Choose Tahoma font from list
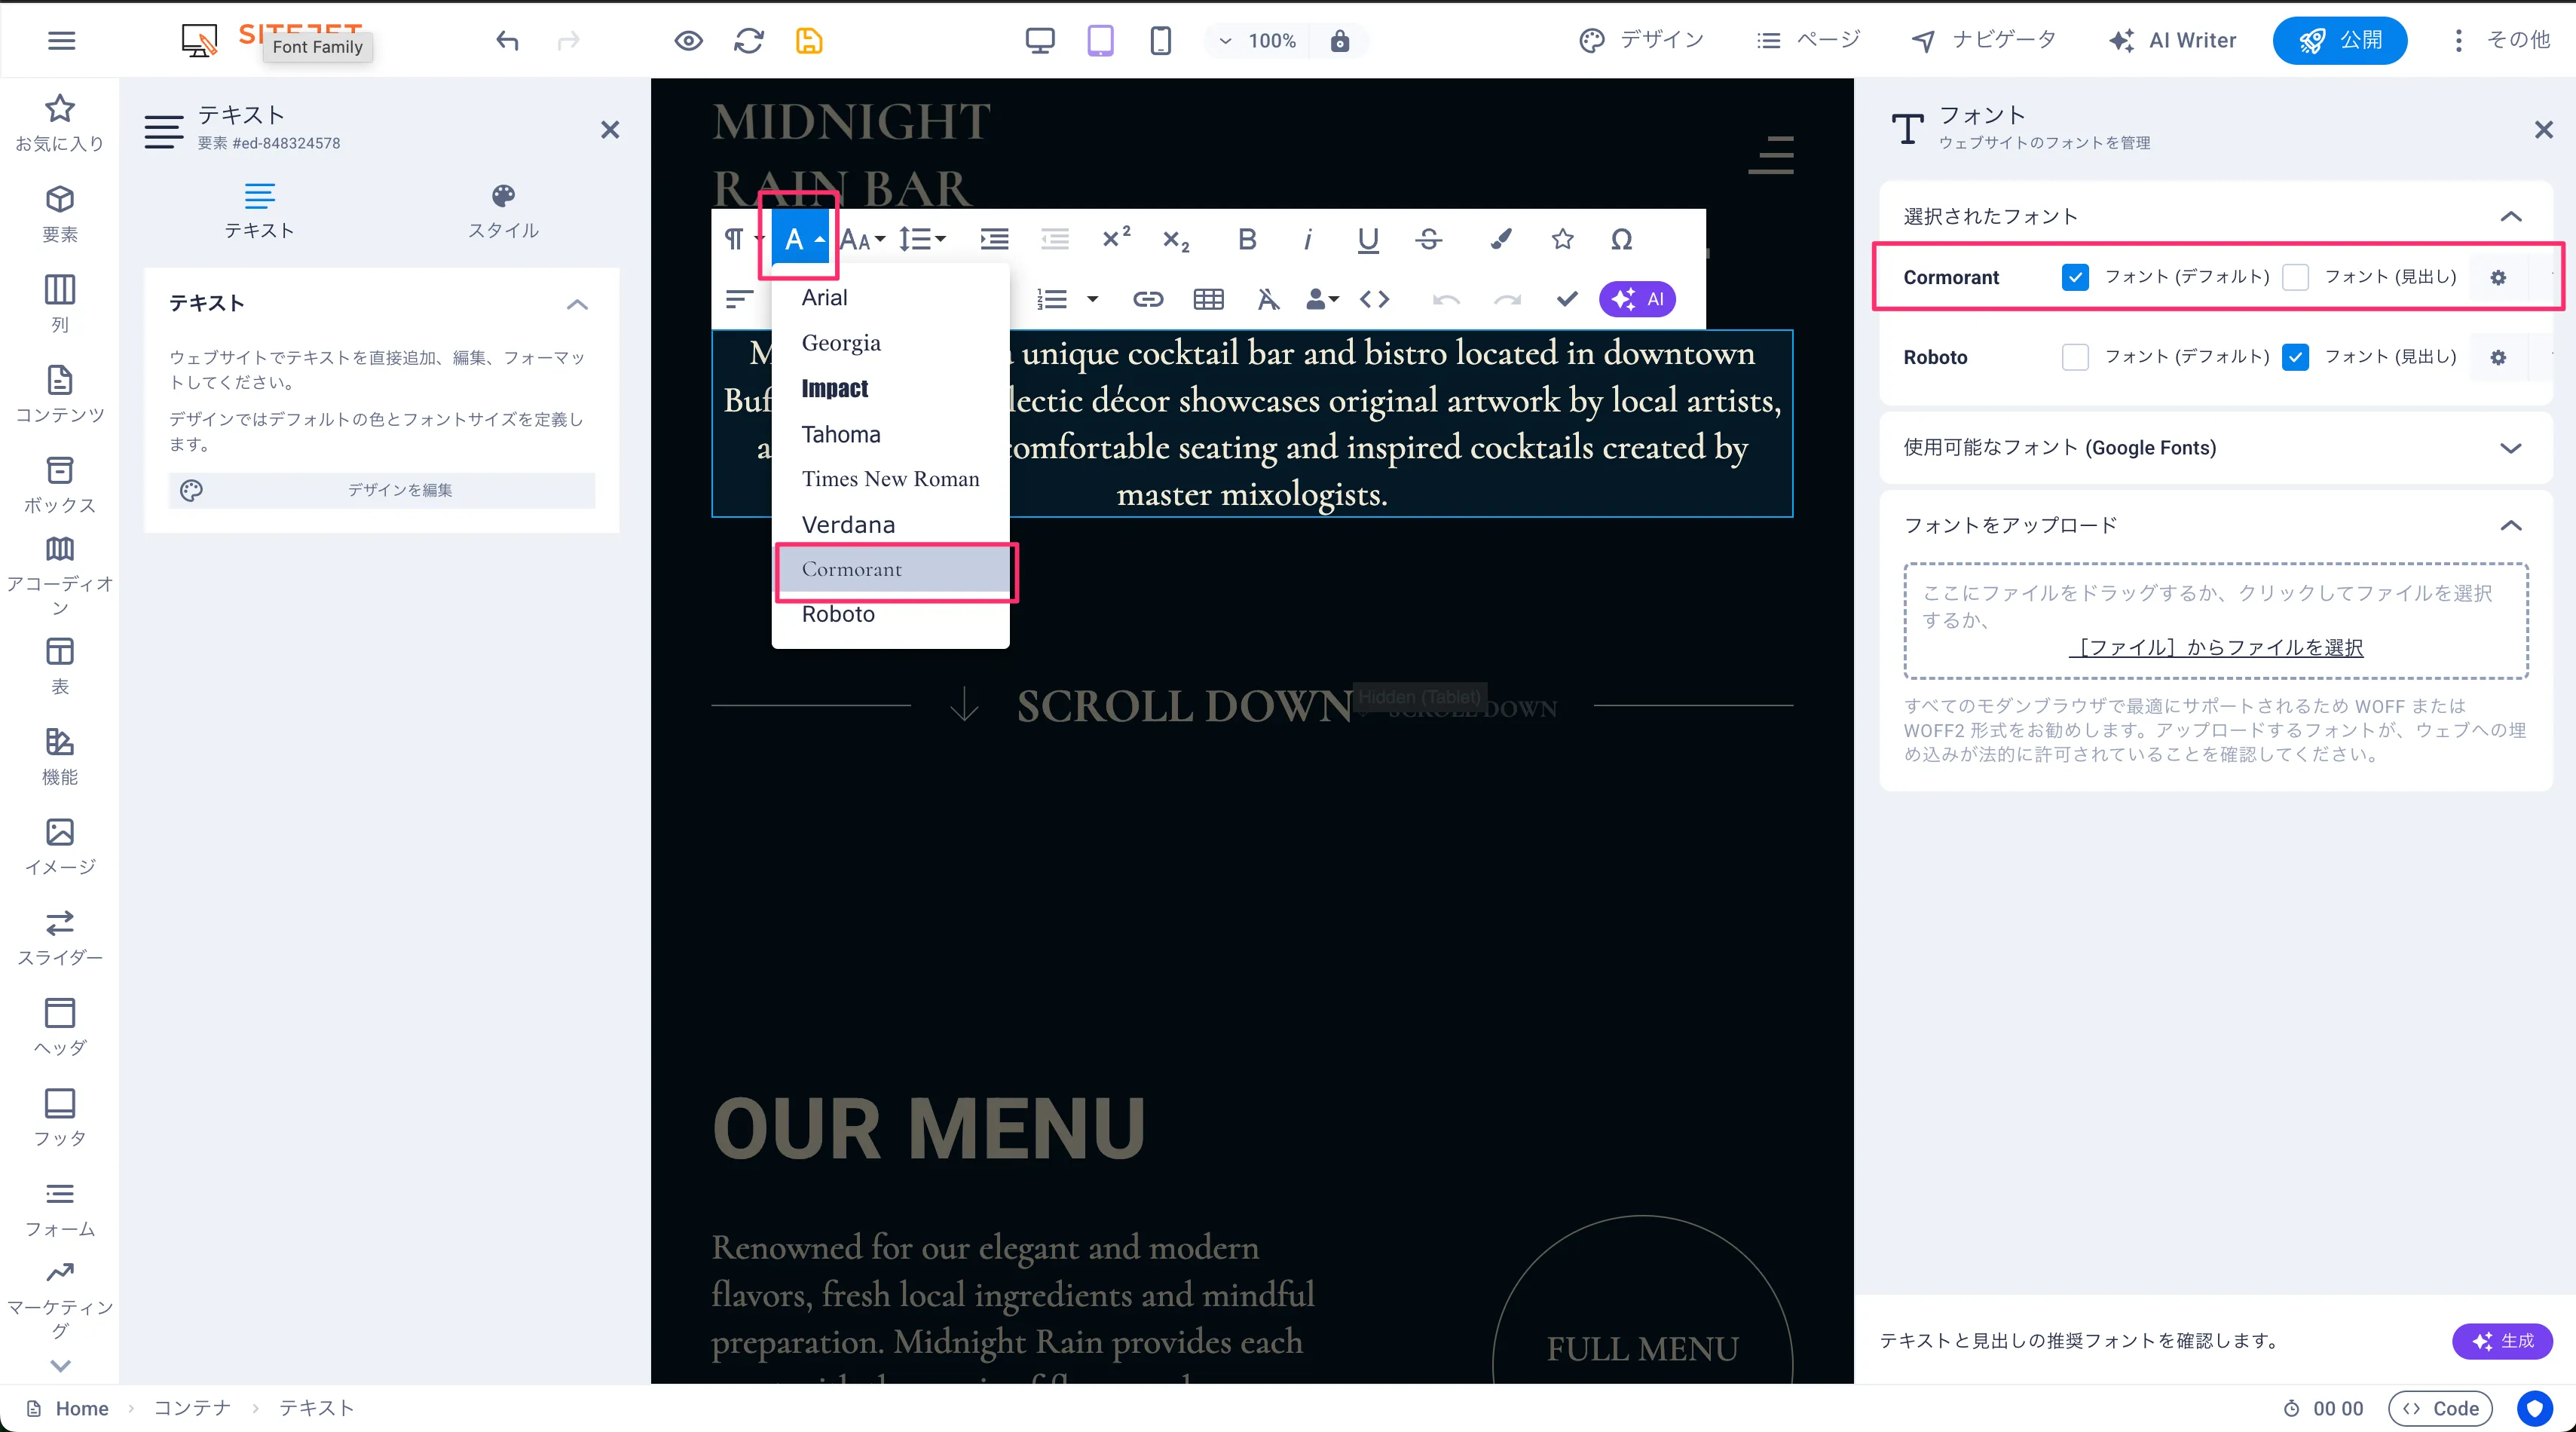 (890, 434)
